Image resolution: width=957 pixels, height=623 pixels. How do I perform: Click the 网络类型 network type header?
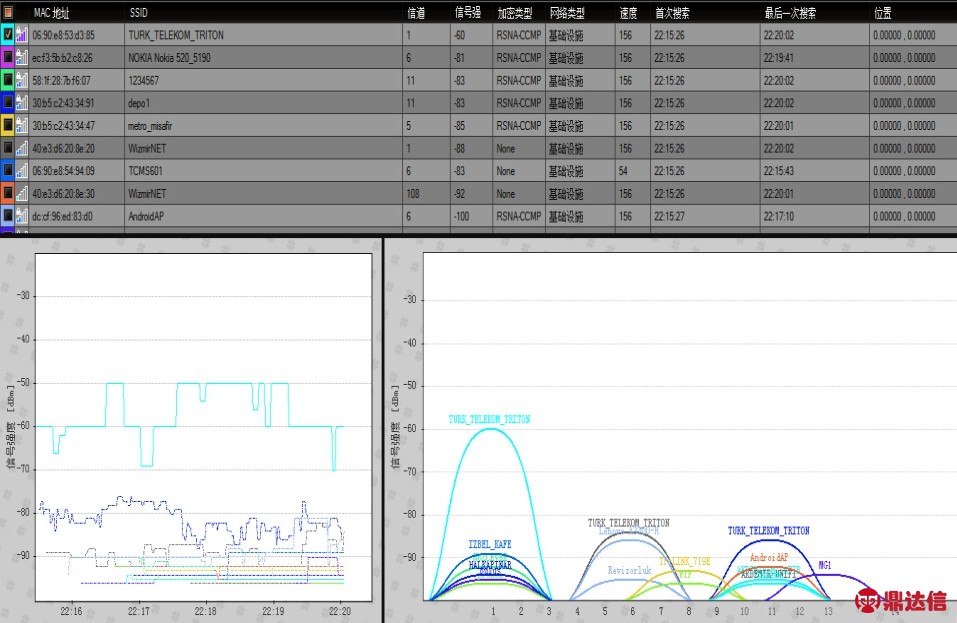(x=567, y=13)
